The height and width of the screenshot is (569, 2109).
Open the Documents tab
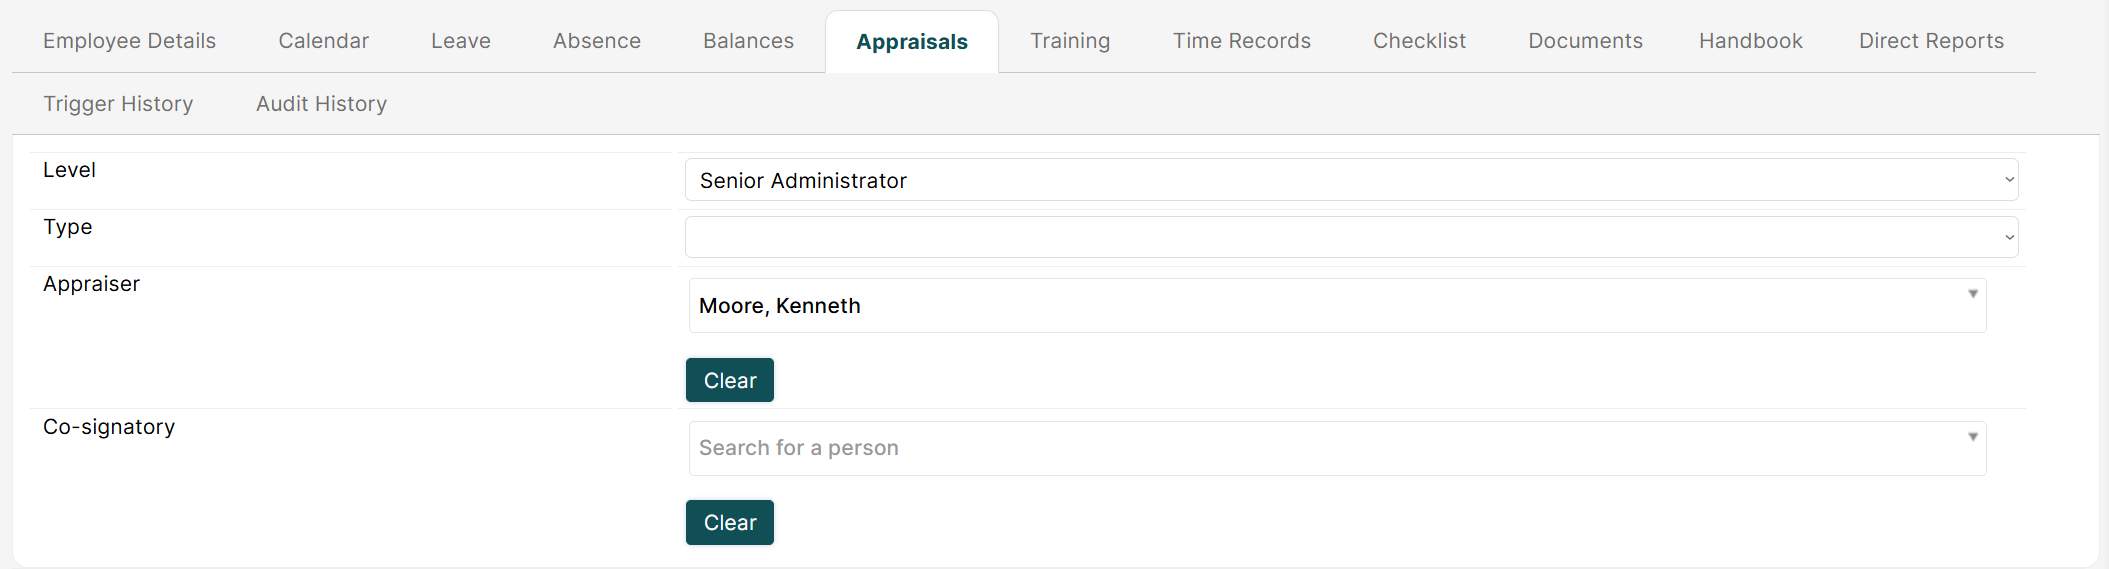click(1585, 41)
